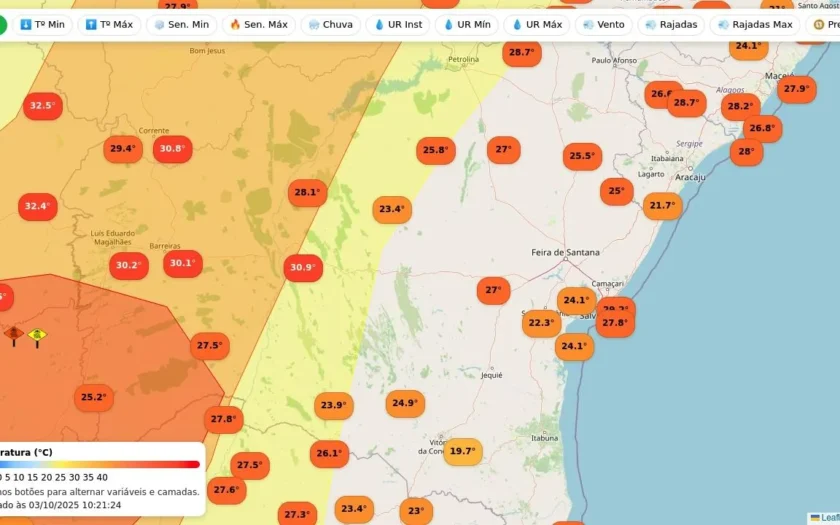Select the Tº Min temperature layer

[42, 25]
